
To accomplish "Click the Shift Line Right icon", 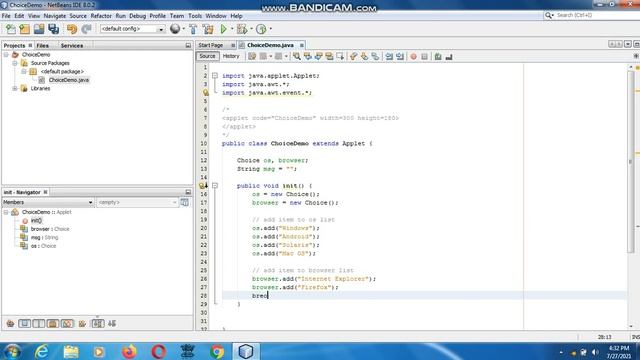I will point(400,57).
